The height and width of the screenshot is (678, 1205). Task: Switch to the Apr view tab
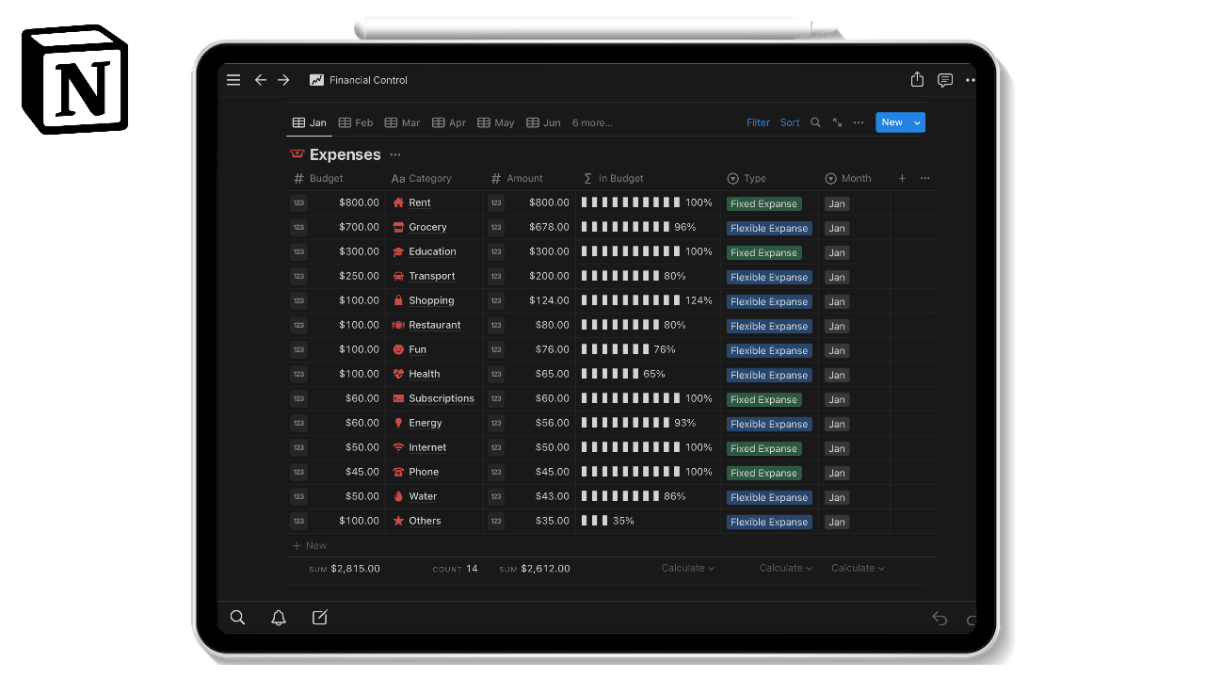tap(449, 123)
